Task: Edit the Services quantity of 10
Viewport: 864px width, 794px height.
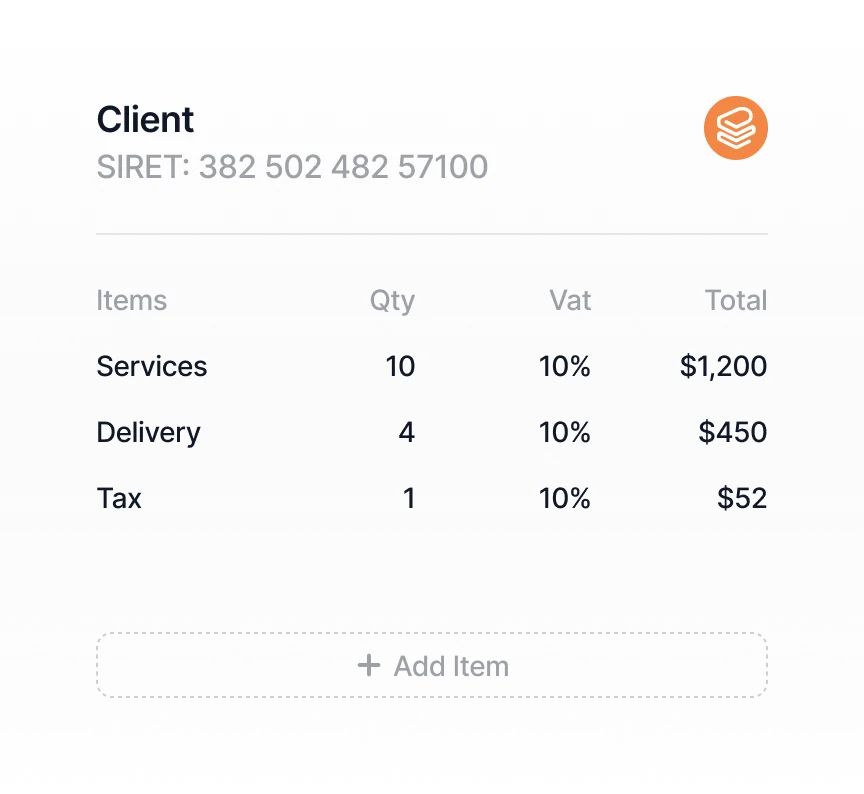Action: click(x=400, y=366)
